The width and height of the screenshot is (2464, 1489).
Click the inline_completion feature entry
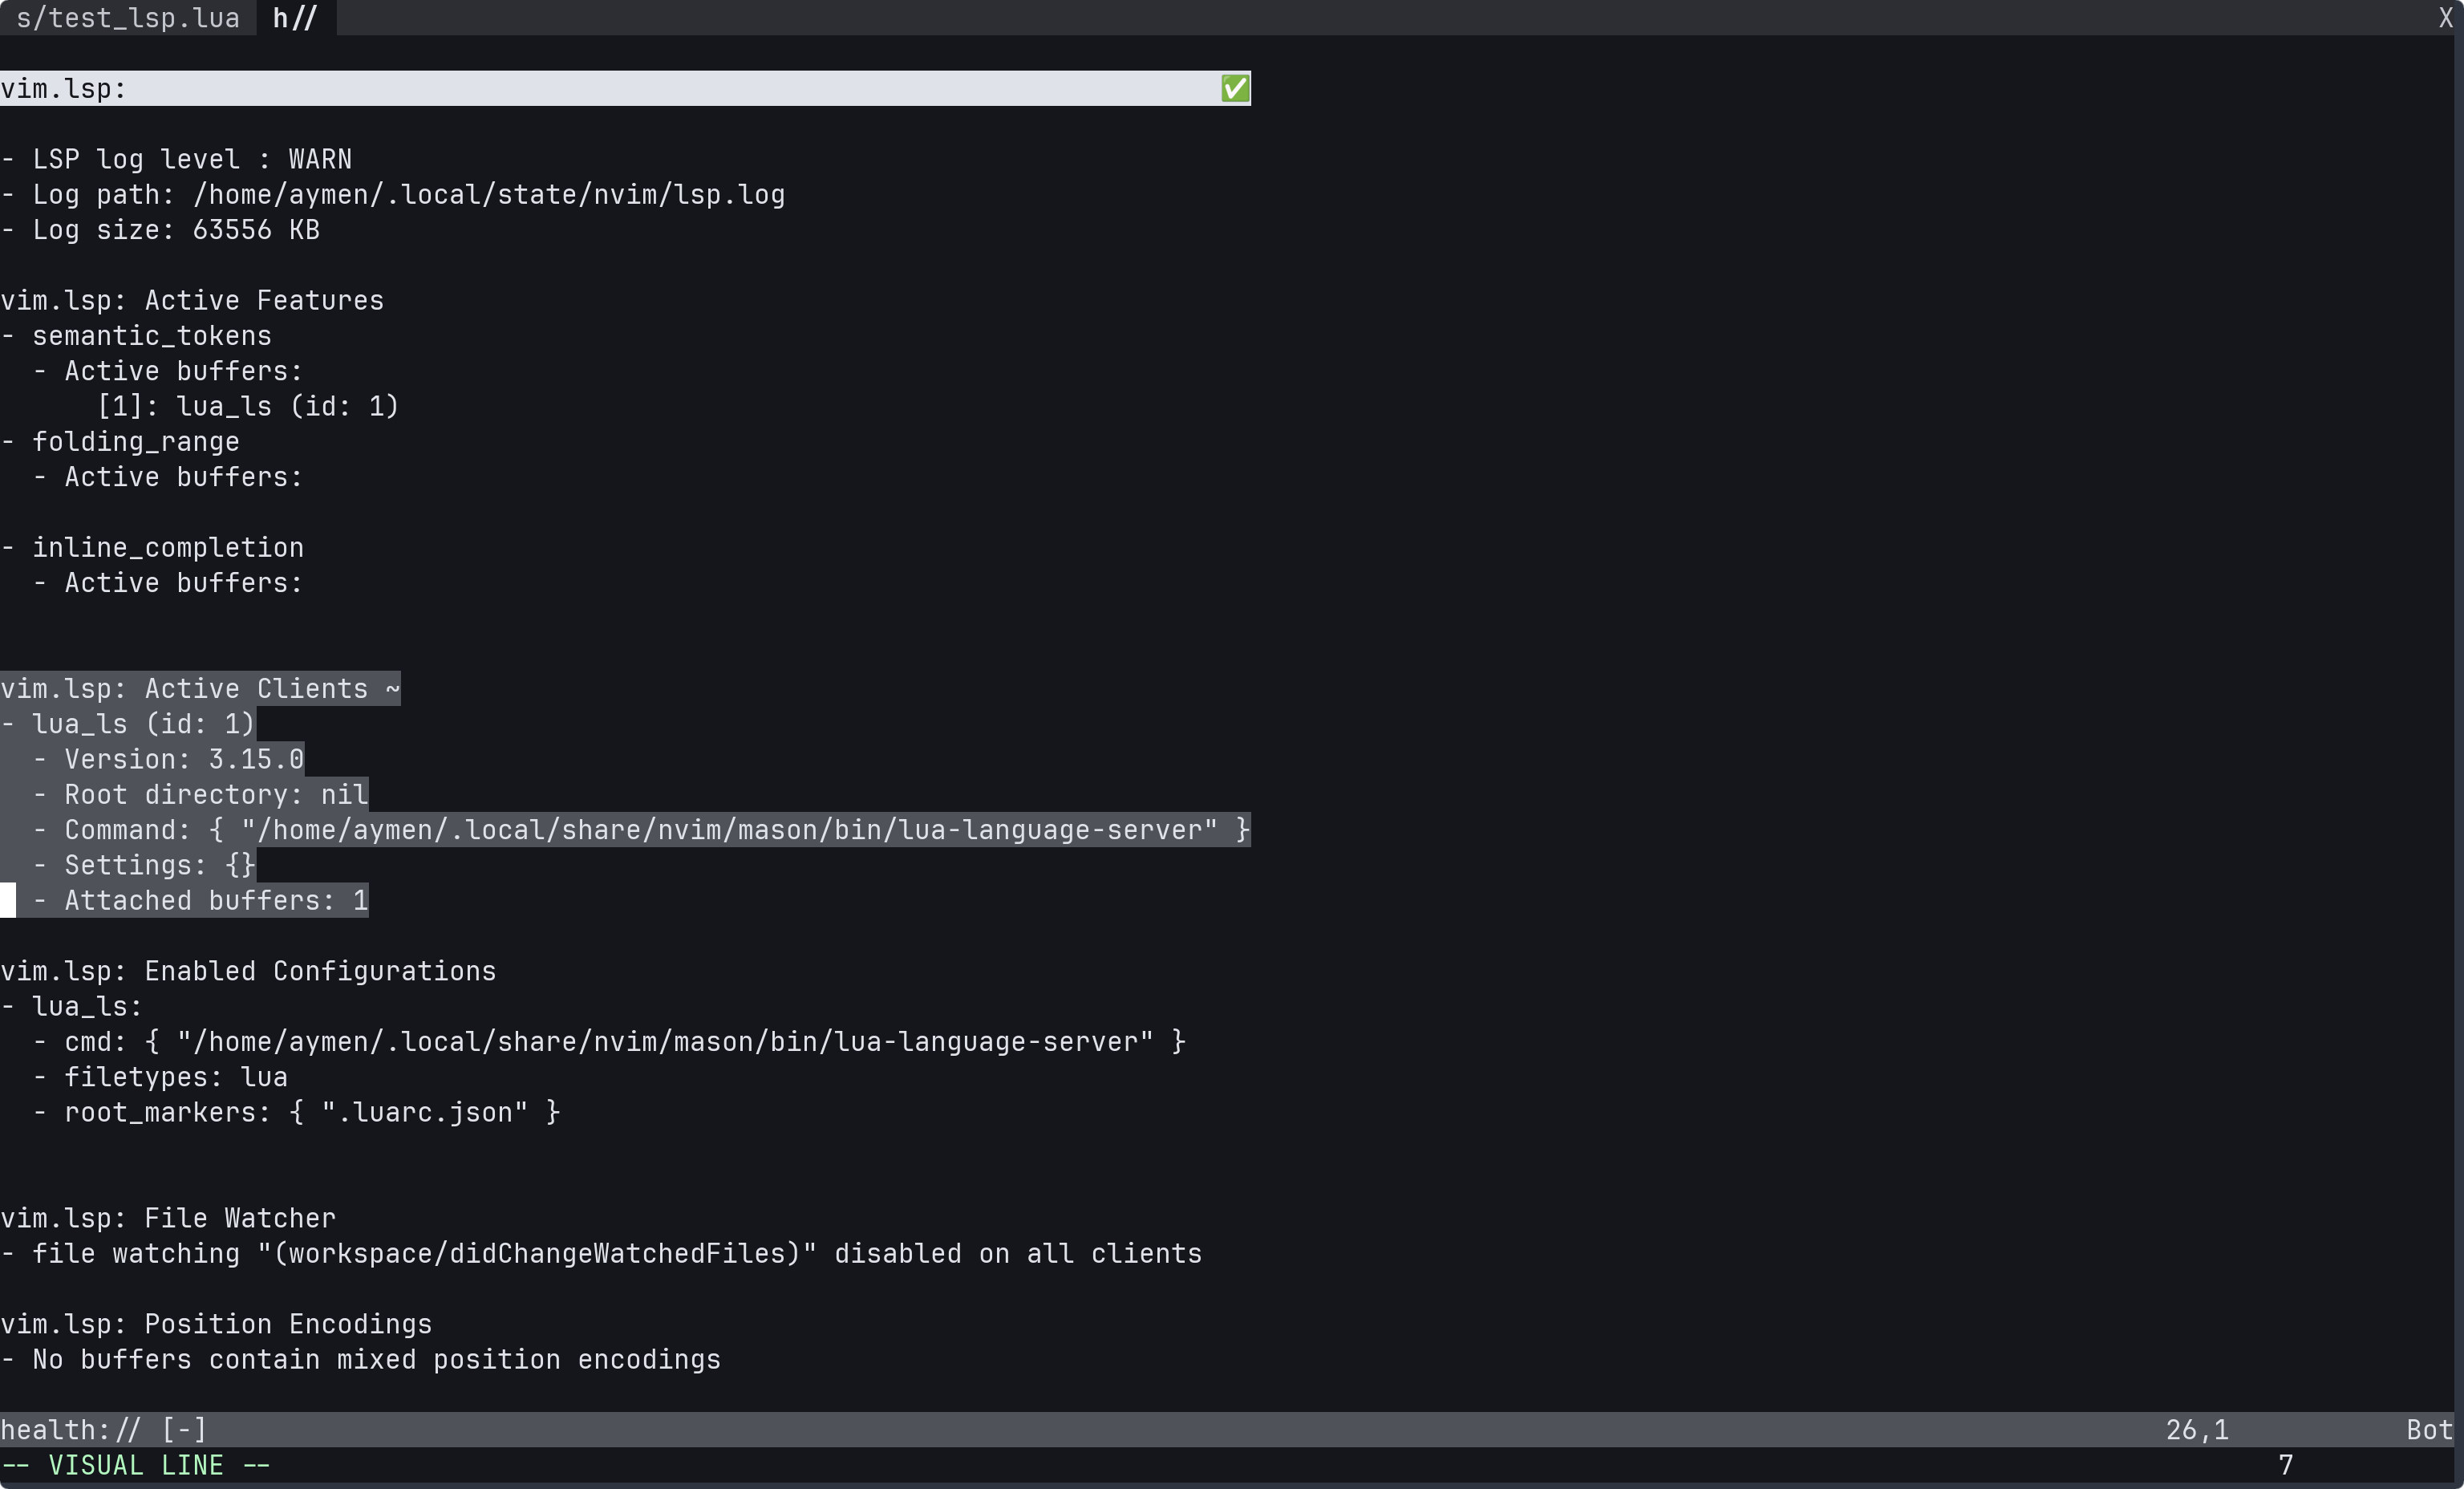click(x=167, y=548)
